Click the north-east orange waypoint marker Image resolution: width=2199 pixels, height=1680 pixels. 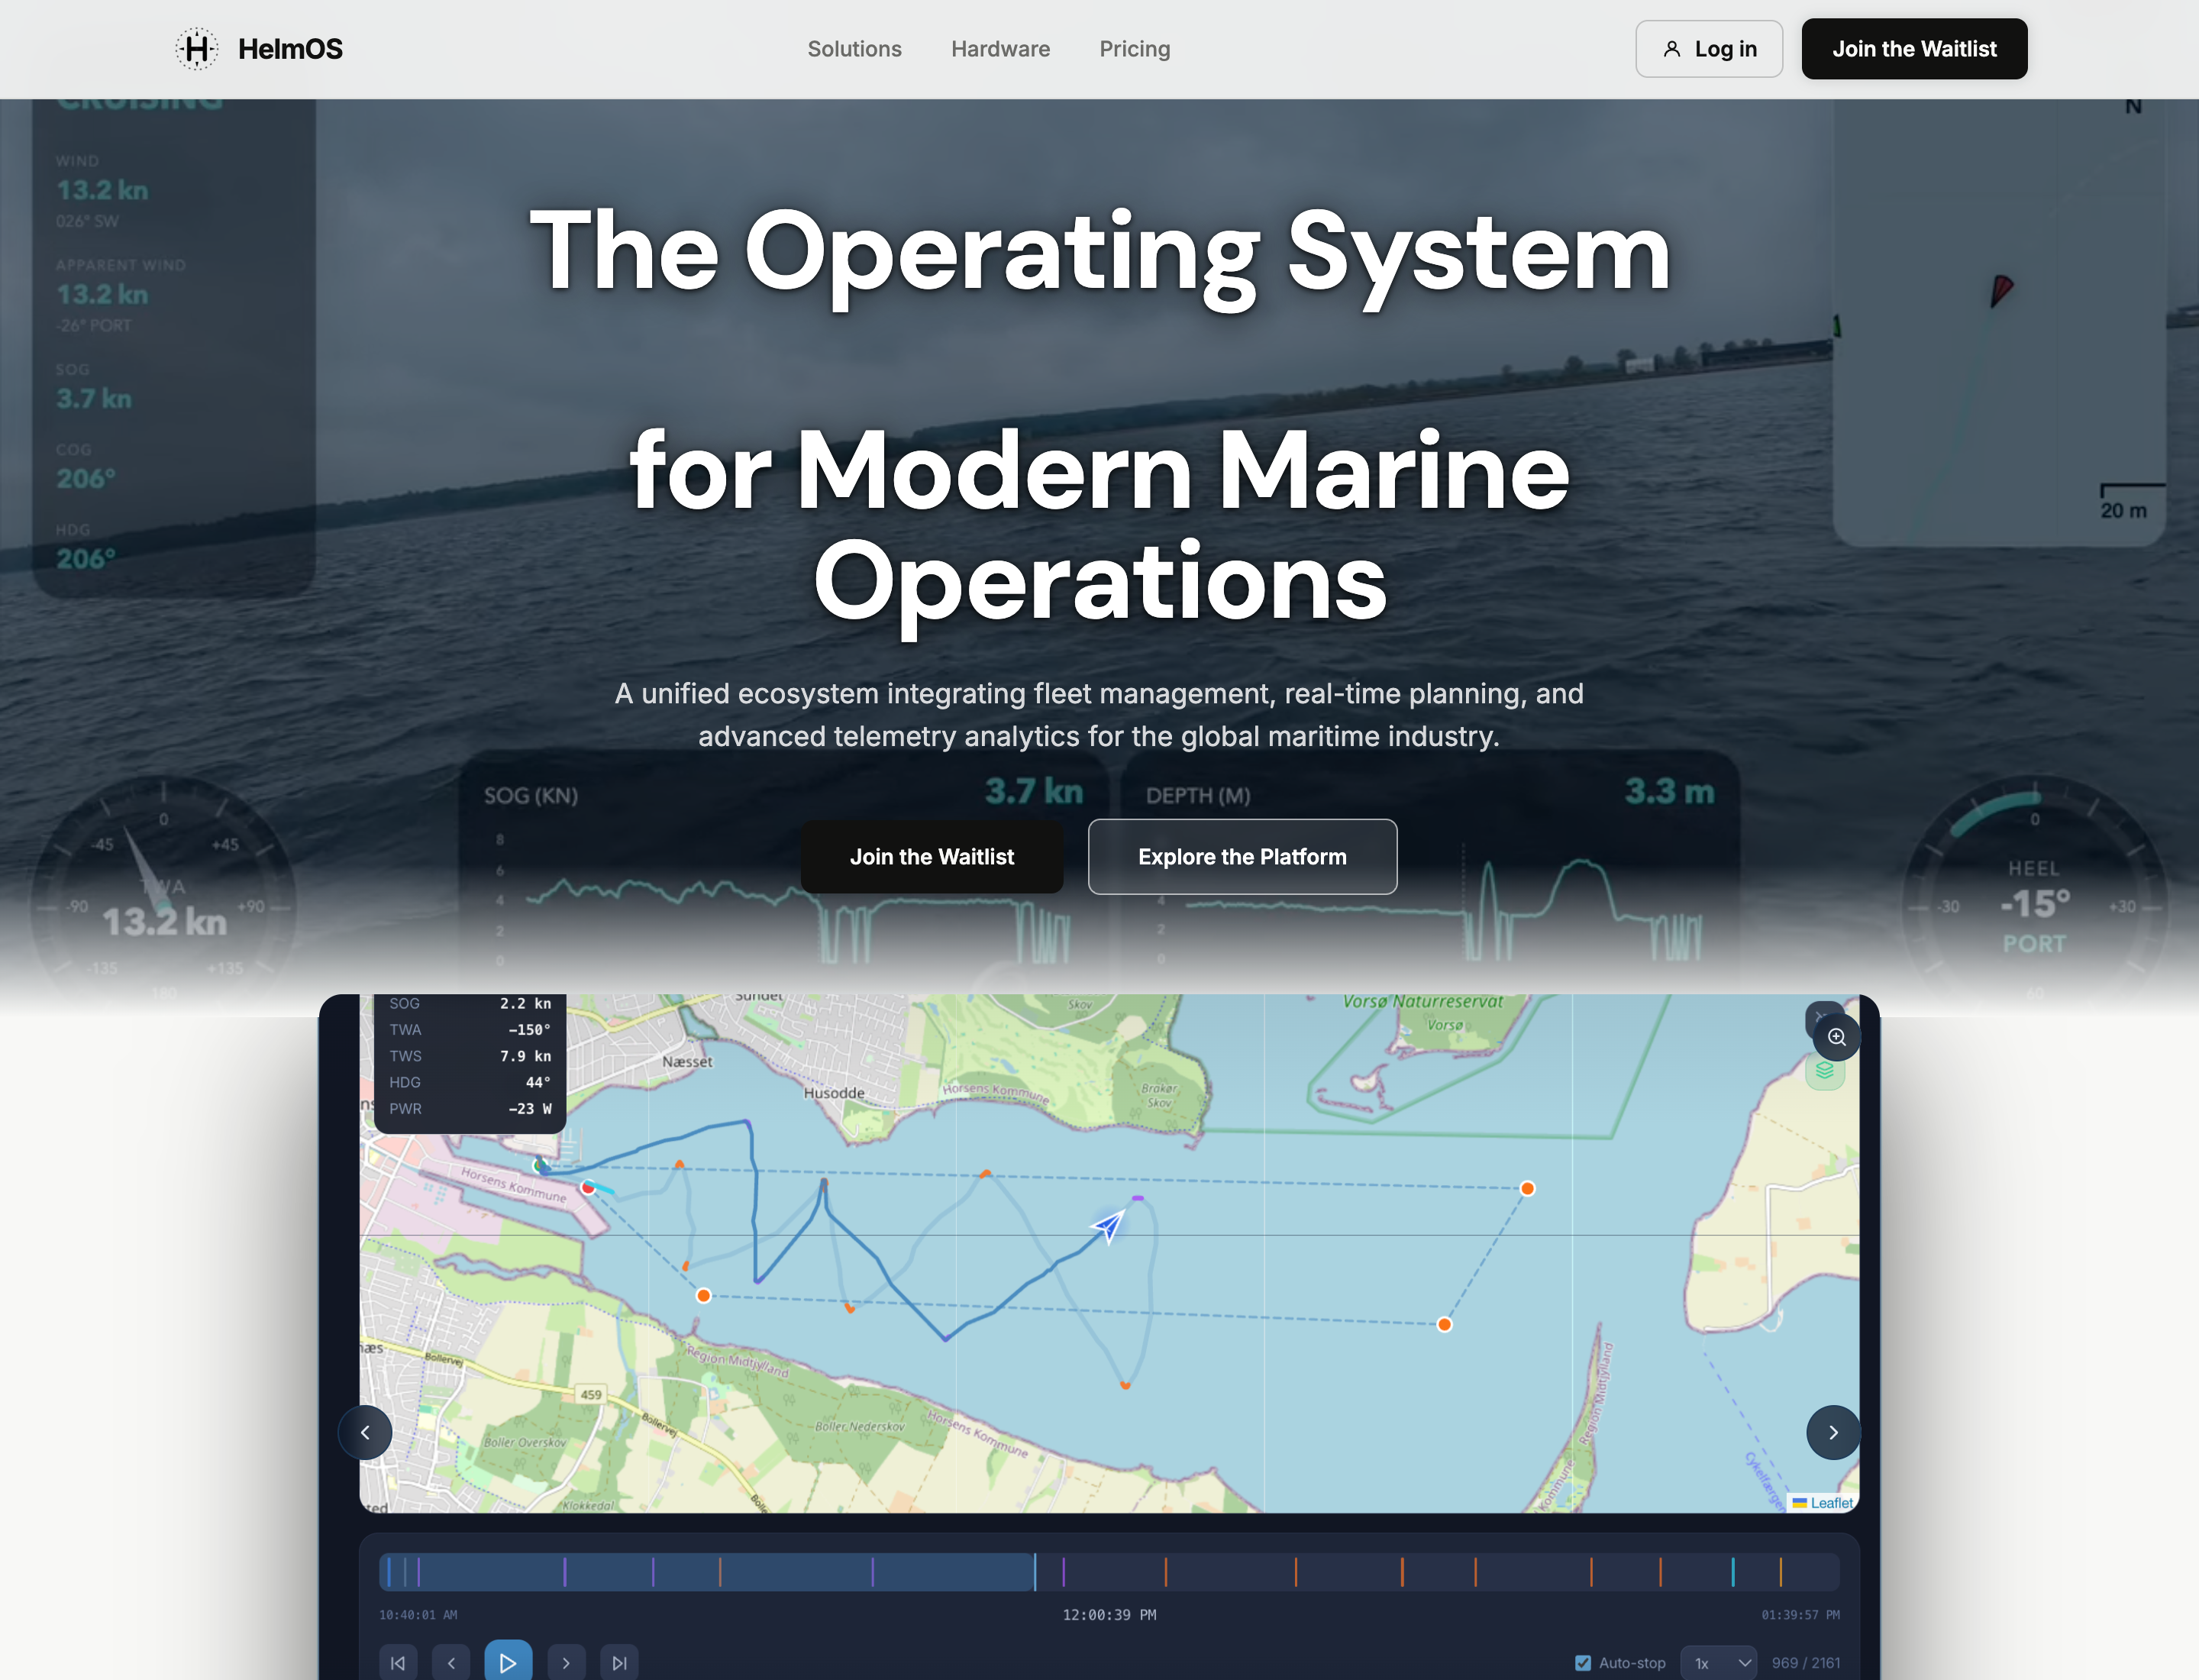tap(1527, 1188)
